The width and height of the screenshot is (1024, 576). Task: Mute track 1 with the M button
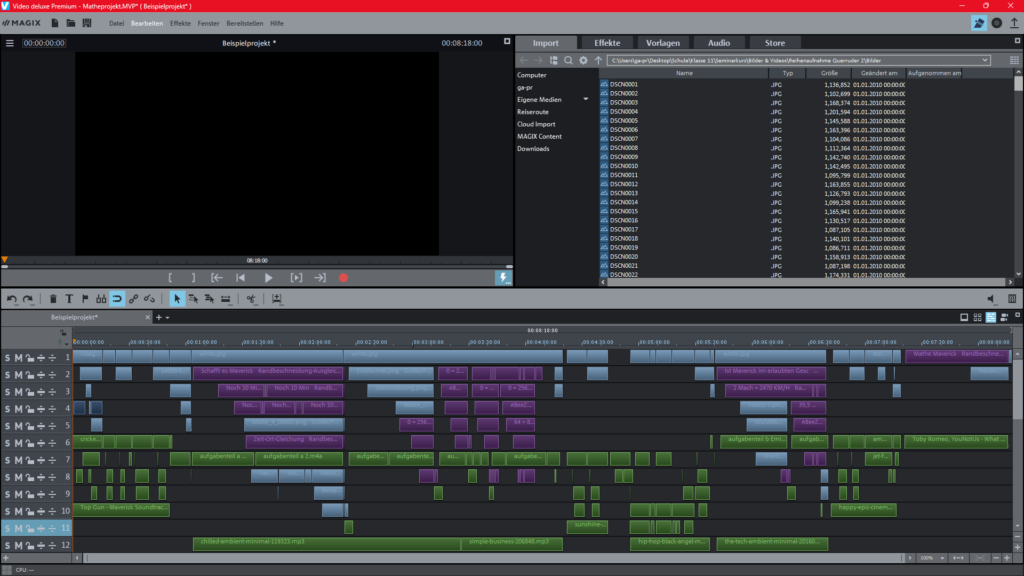click(18, 358)
